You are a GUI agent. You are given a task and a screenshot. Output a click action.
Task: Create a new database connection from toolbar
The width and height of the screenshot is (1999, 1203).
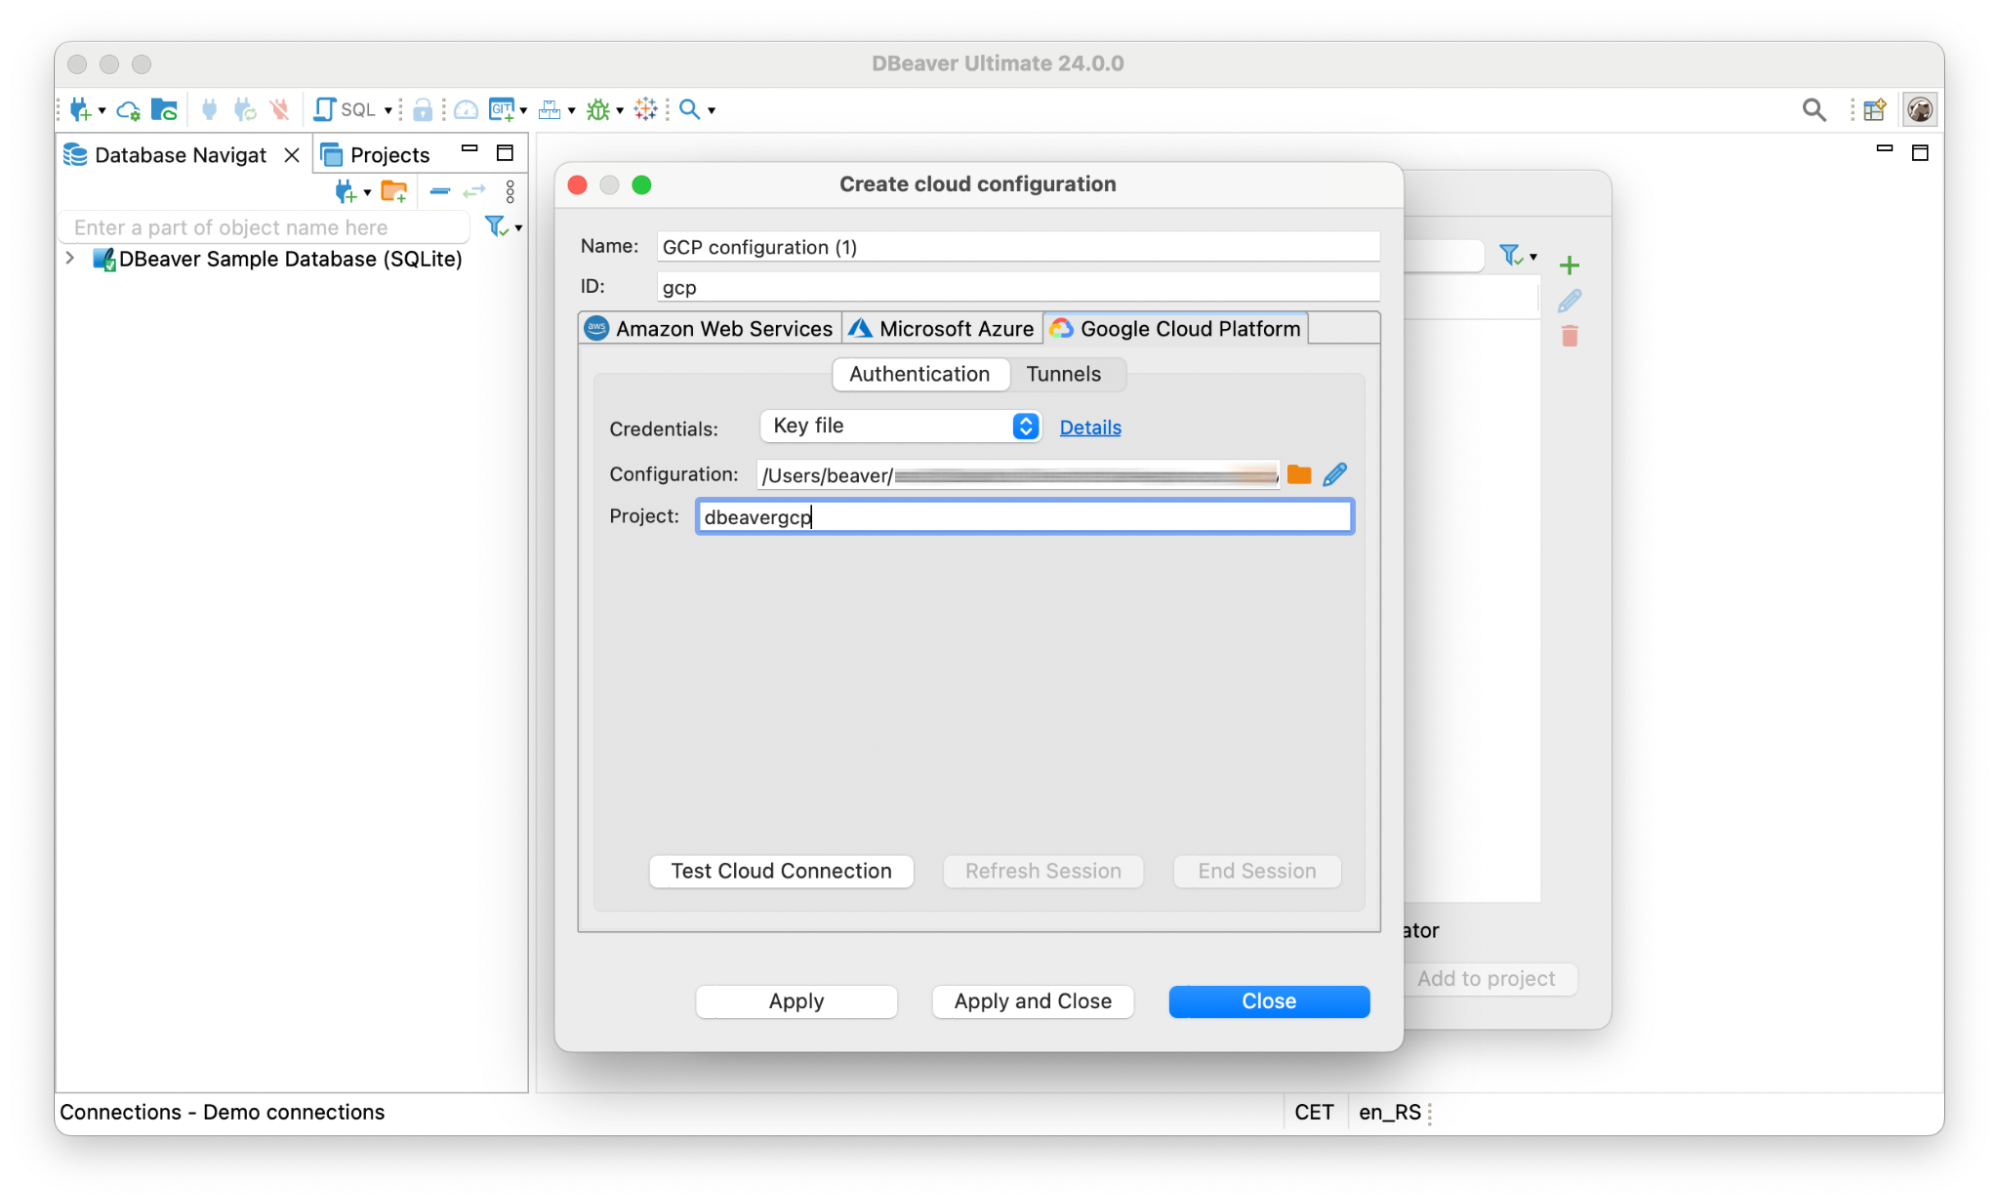coord(80,110)
